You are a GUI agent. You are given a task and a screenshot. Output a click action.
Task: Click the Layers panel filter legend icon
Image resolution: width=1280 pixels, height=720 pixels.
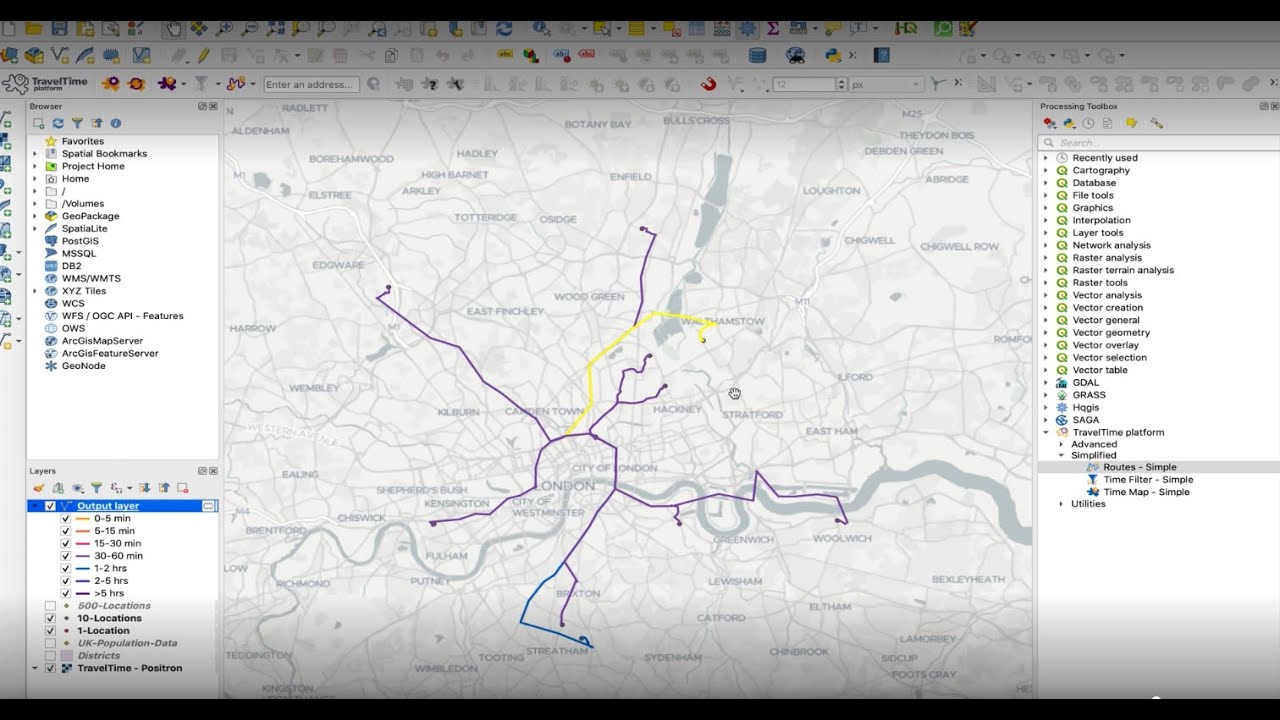click(x=96, y=488)
